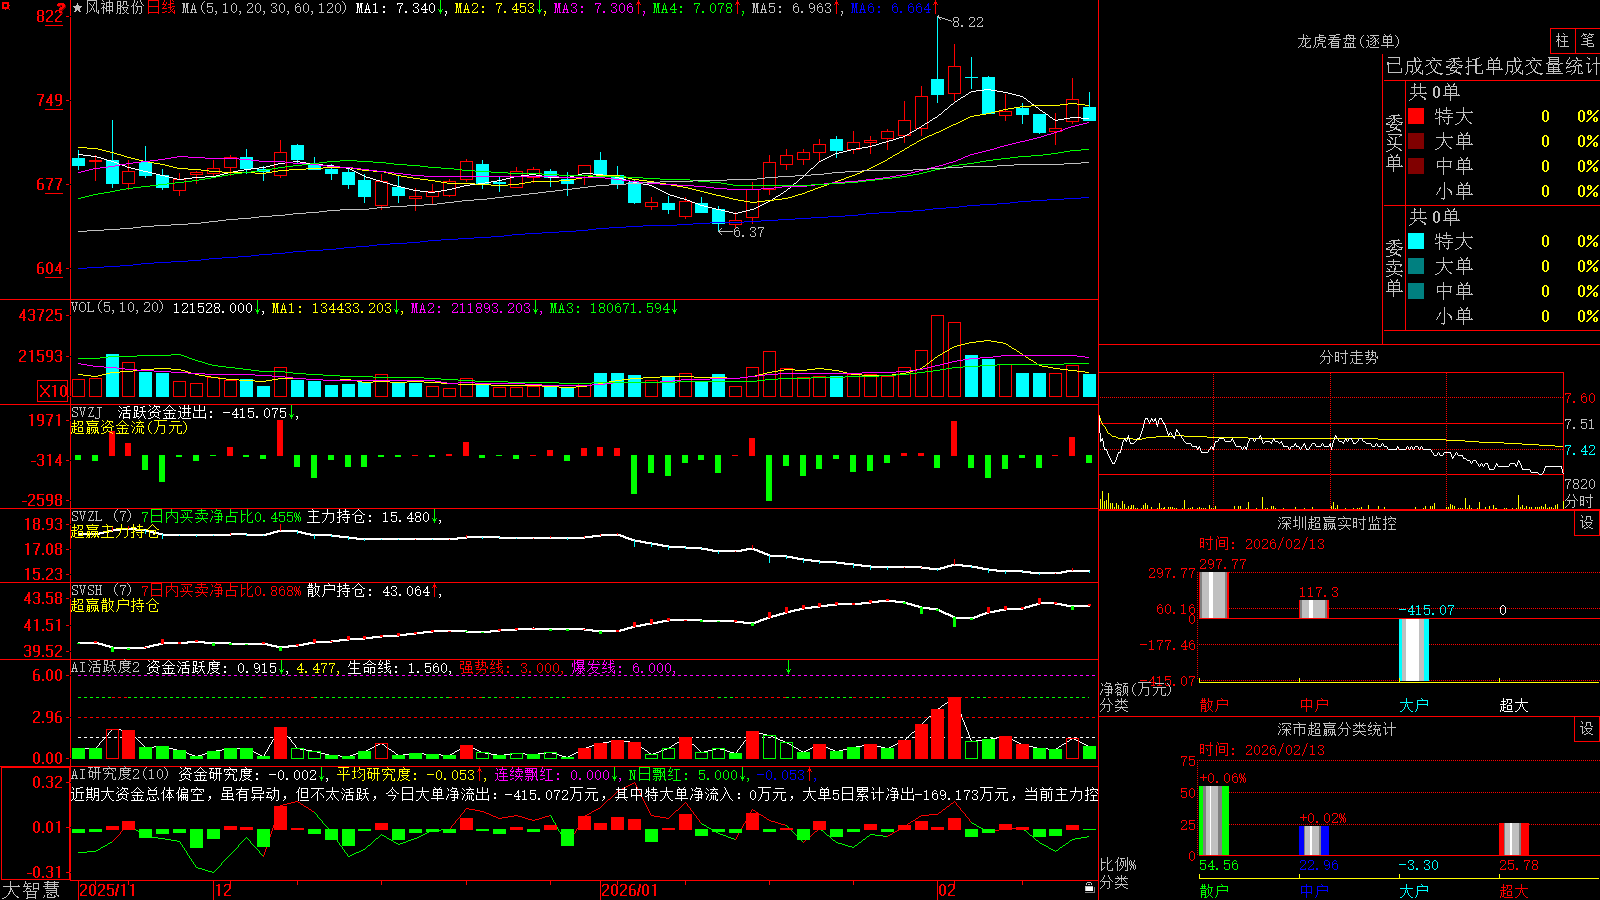Click the MA(5,10,20,30,60,120) indicator parameters

pos(264,8)
